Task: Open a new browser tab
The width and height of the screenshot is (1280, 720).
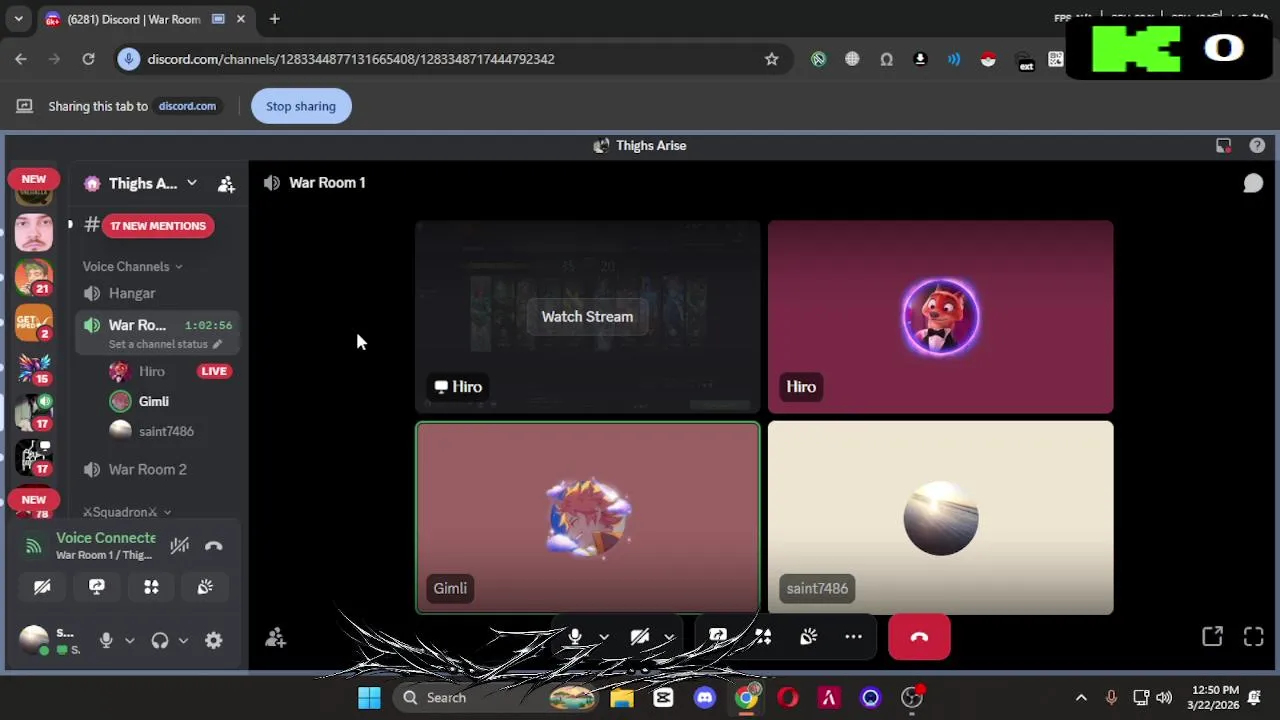Action: [x=274, y=19]
